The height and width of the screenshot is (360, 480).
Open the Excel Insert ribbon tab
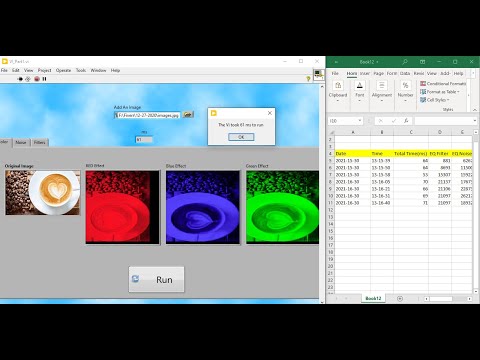(x=365, y=73)
